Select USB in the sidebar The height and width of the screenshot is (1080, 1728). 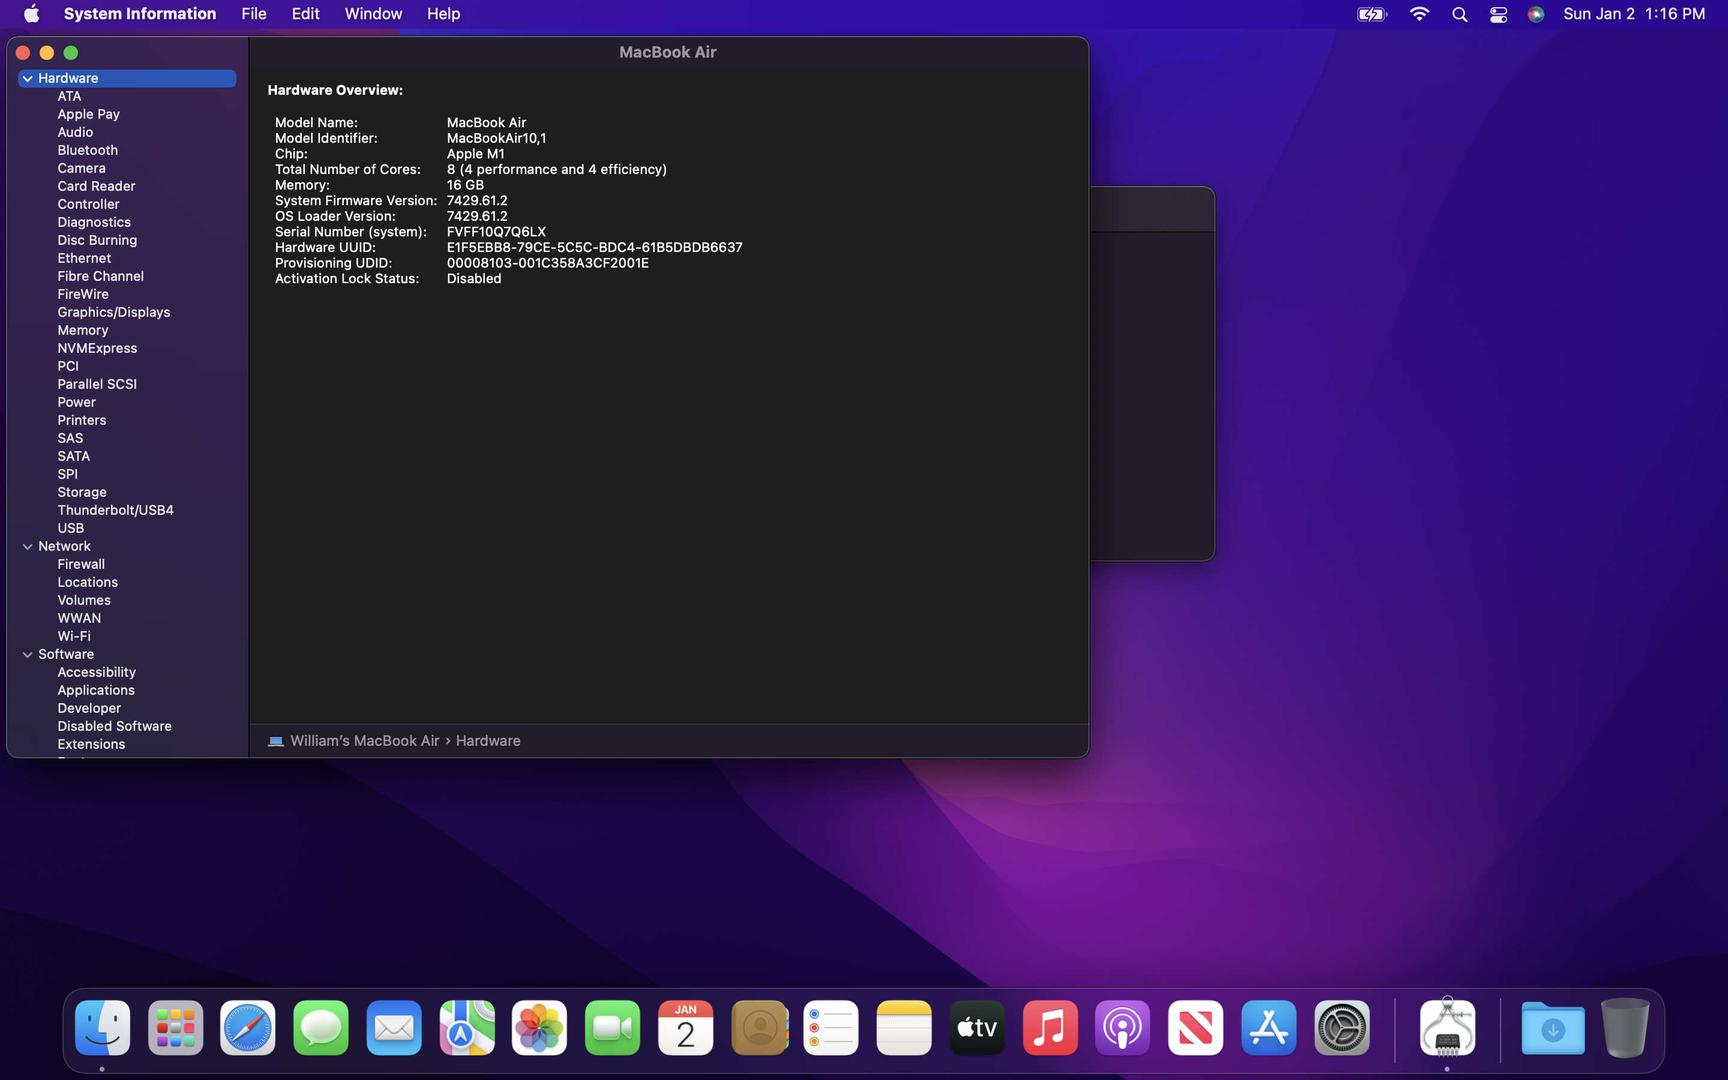70,528
